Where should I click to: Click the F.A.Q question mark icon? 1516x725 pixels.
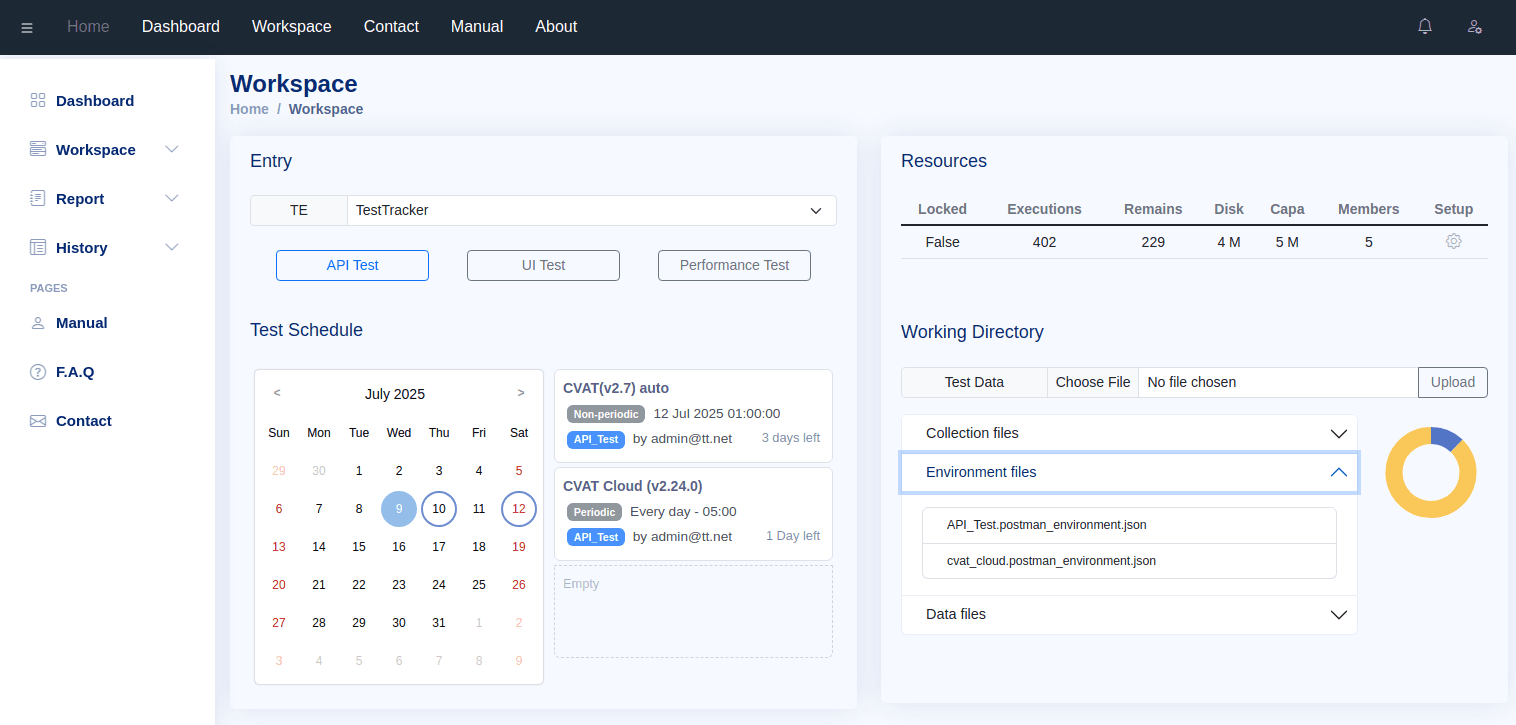pos(38,372)
